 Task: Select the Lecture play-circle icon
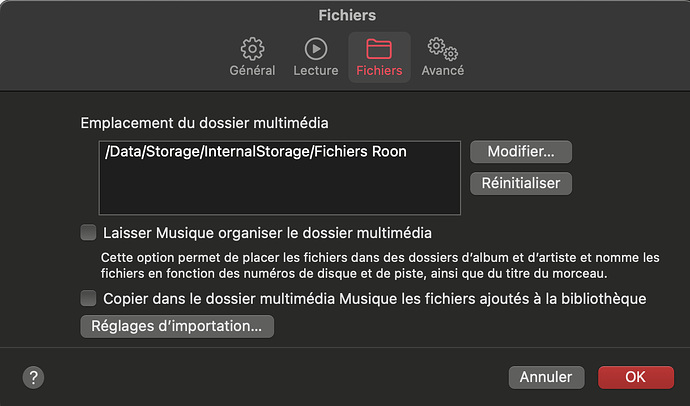(316, 49)
